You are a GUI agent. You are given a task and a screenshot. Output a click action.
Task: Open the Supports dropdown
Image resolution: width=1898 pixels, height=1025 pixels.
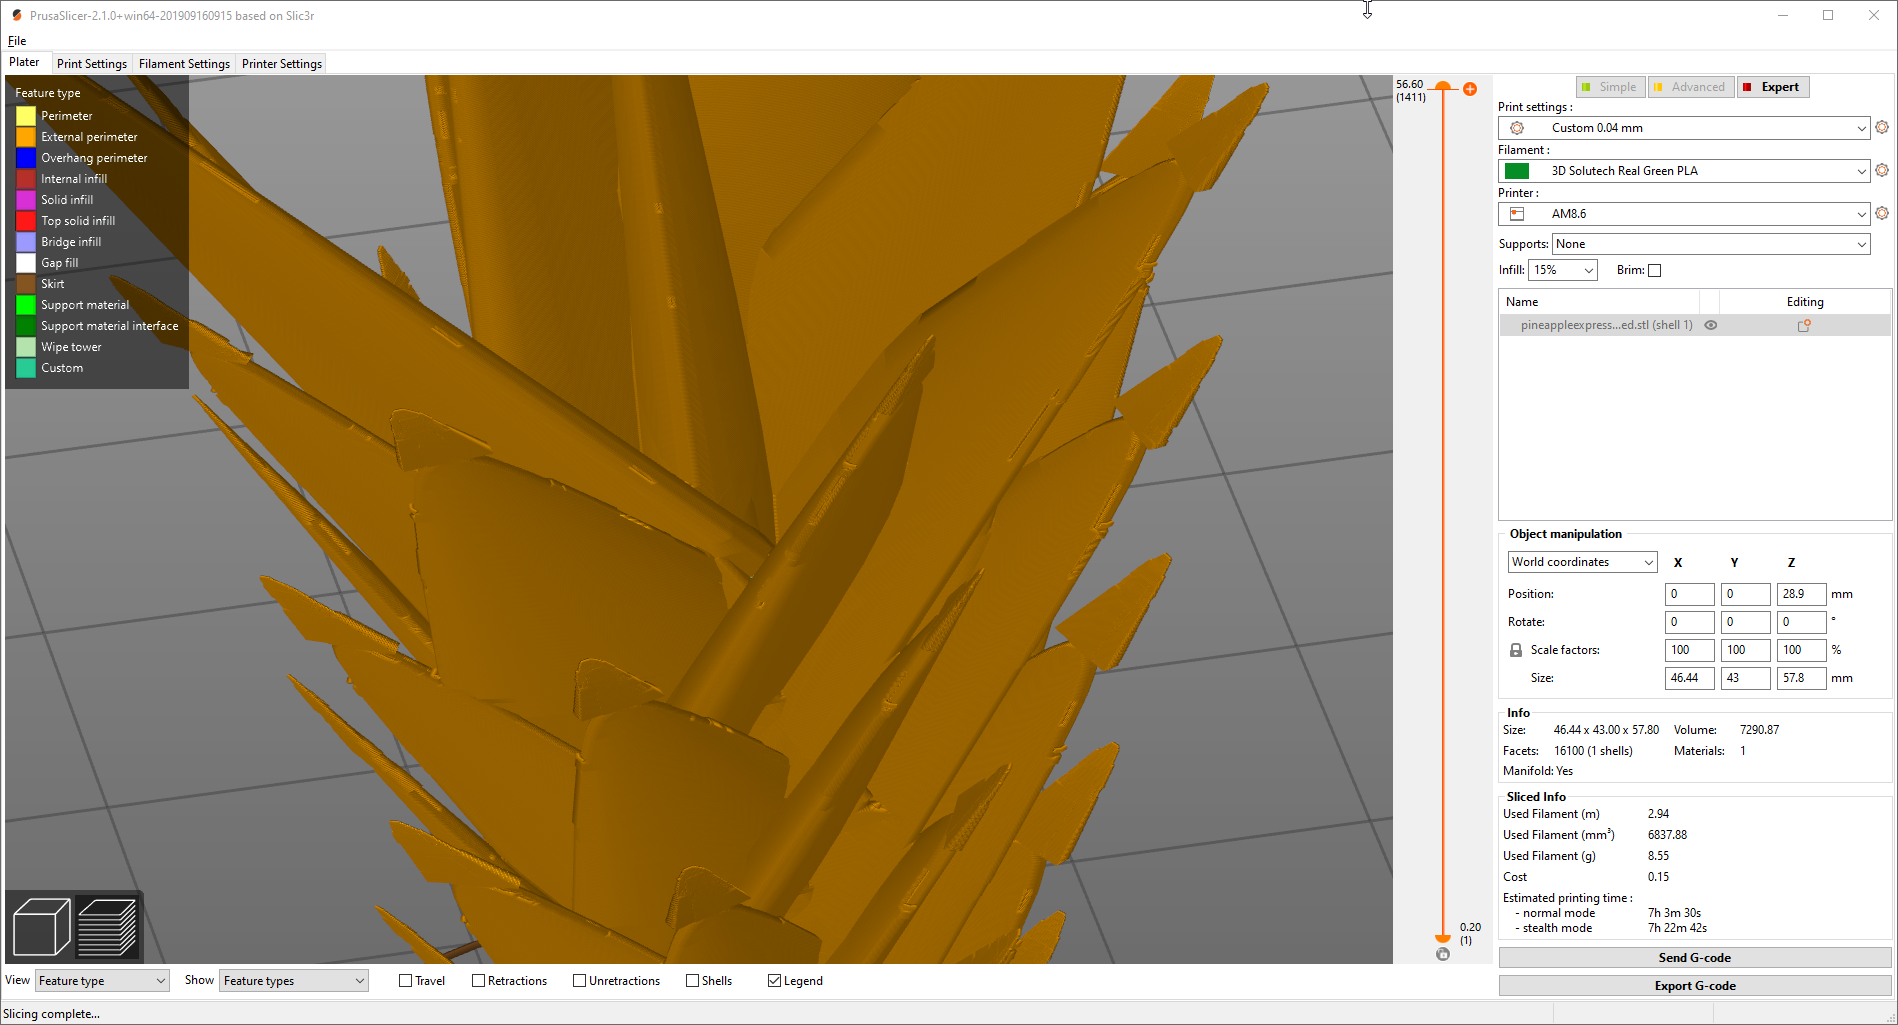1711,244
